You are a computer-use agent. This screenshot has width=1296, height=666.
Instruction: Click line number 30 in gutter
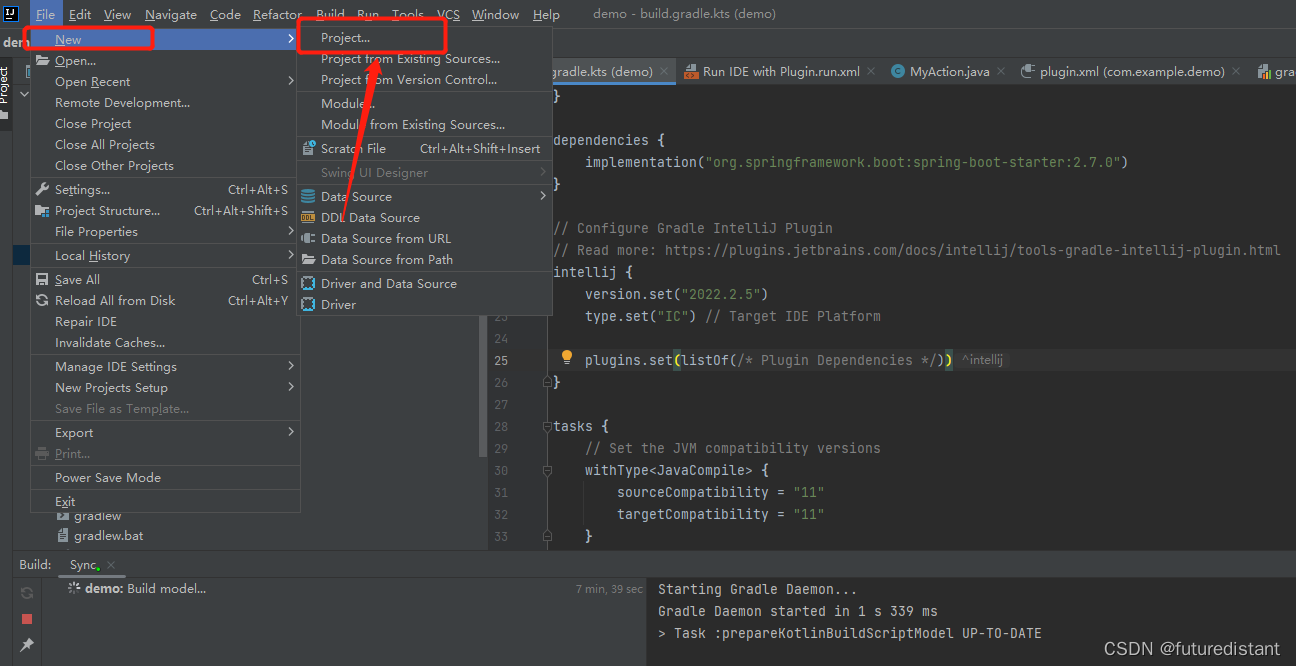(x=501, y=470)
